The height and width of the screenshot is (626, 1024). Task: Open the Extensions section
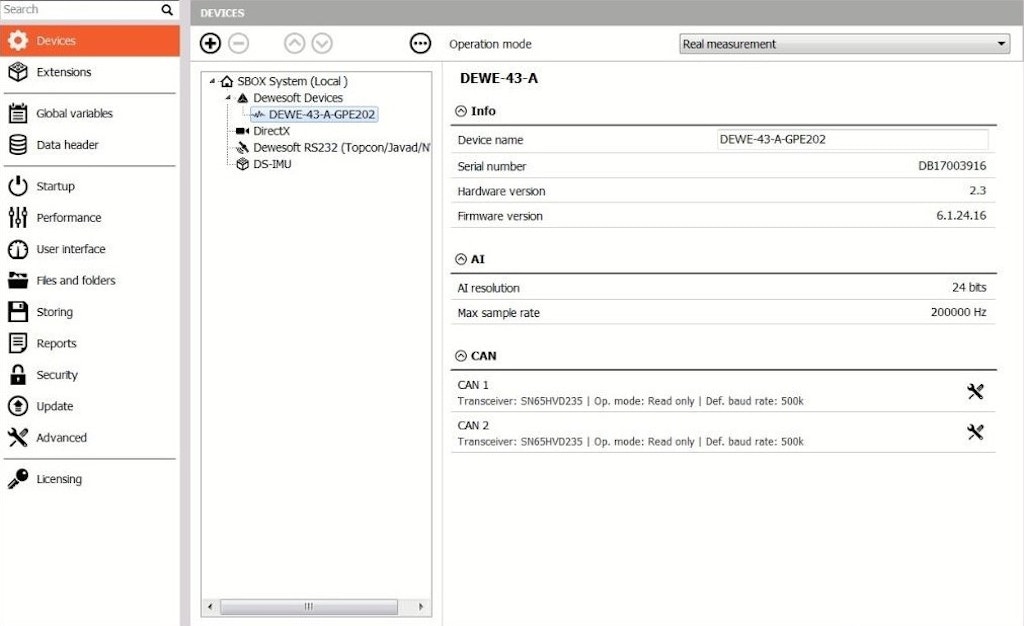click(90, 72)
